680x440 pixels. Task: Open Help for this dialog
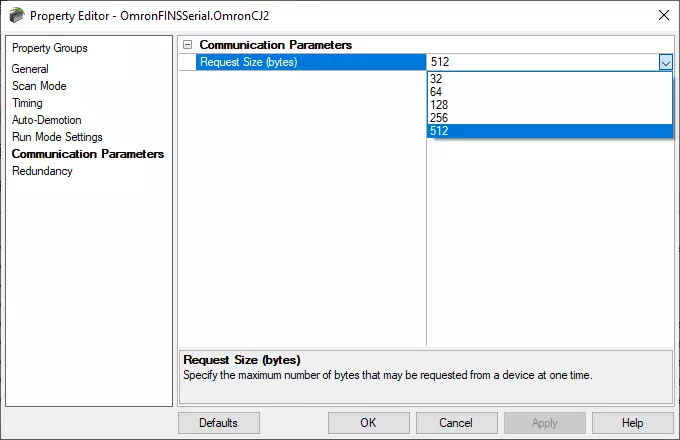633,423
